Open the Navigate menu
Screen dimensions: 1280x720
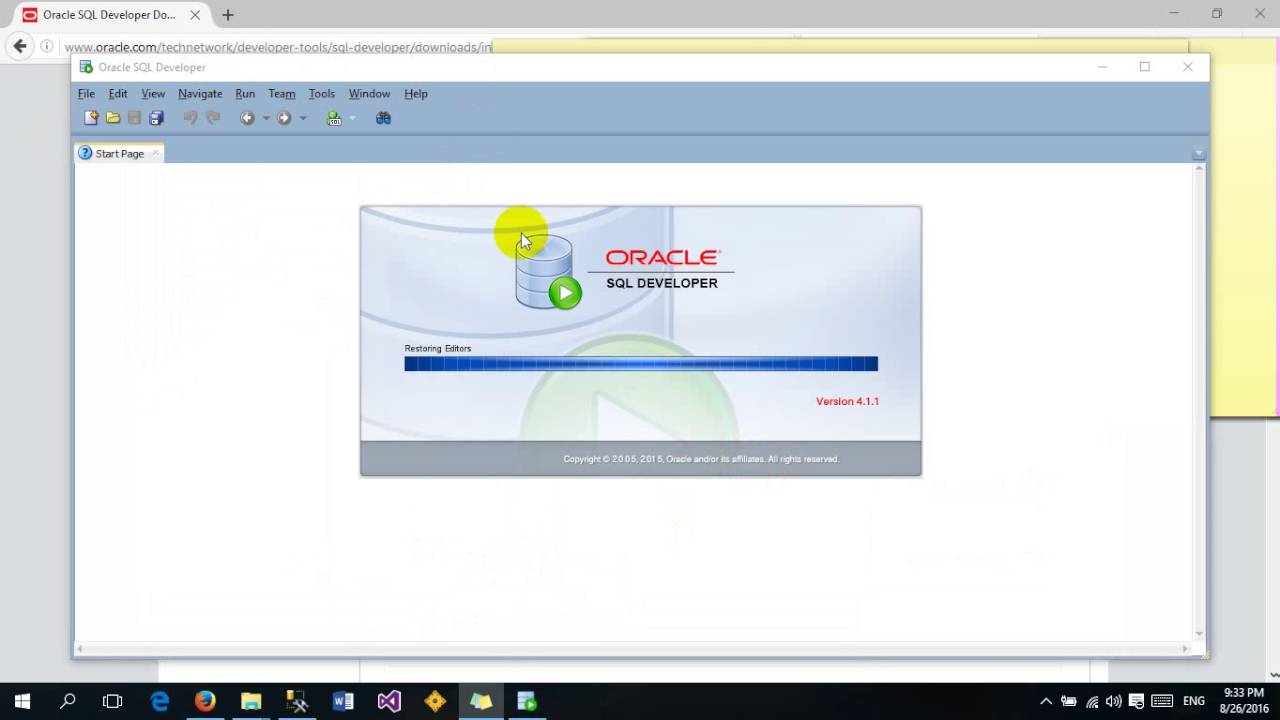(200, 94)
